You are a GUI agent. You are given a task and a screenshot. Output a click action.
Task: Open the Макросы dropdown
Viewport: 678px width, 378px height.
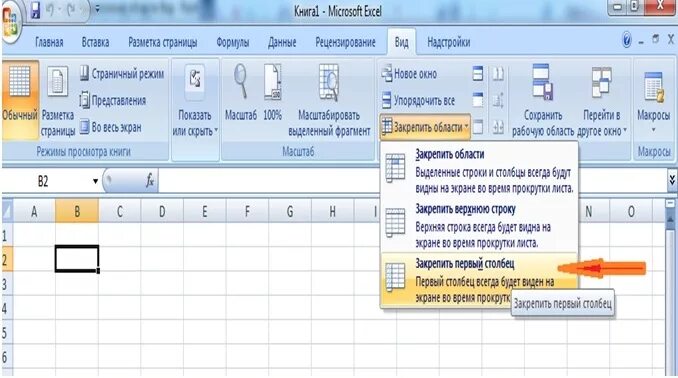[x=653, y=102]
